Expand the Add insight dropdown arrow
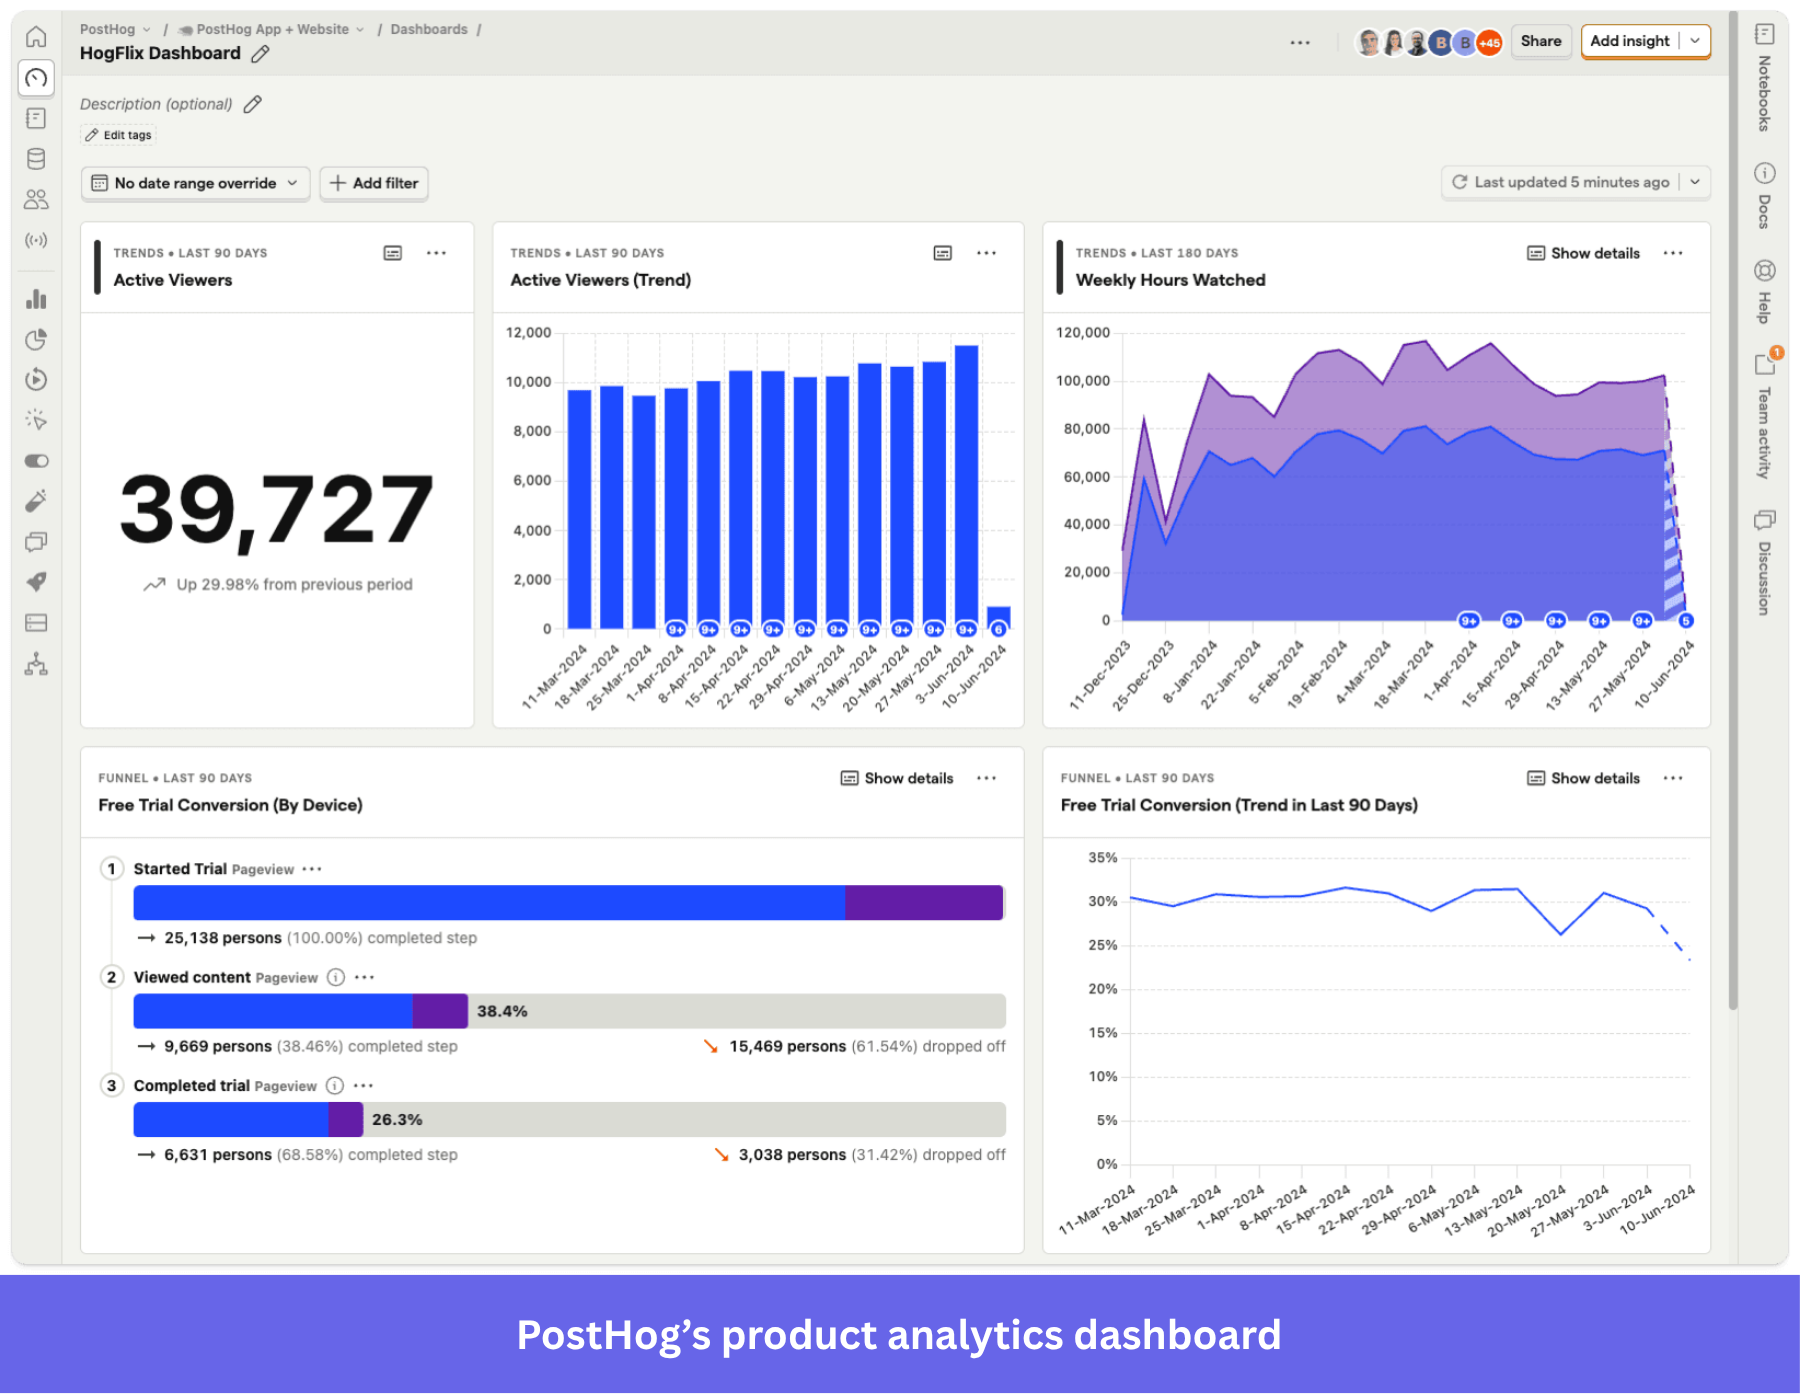This screenshot has height=1394, width=1800. [x=1696, y=41]
